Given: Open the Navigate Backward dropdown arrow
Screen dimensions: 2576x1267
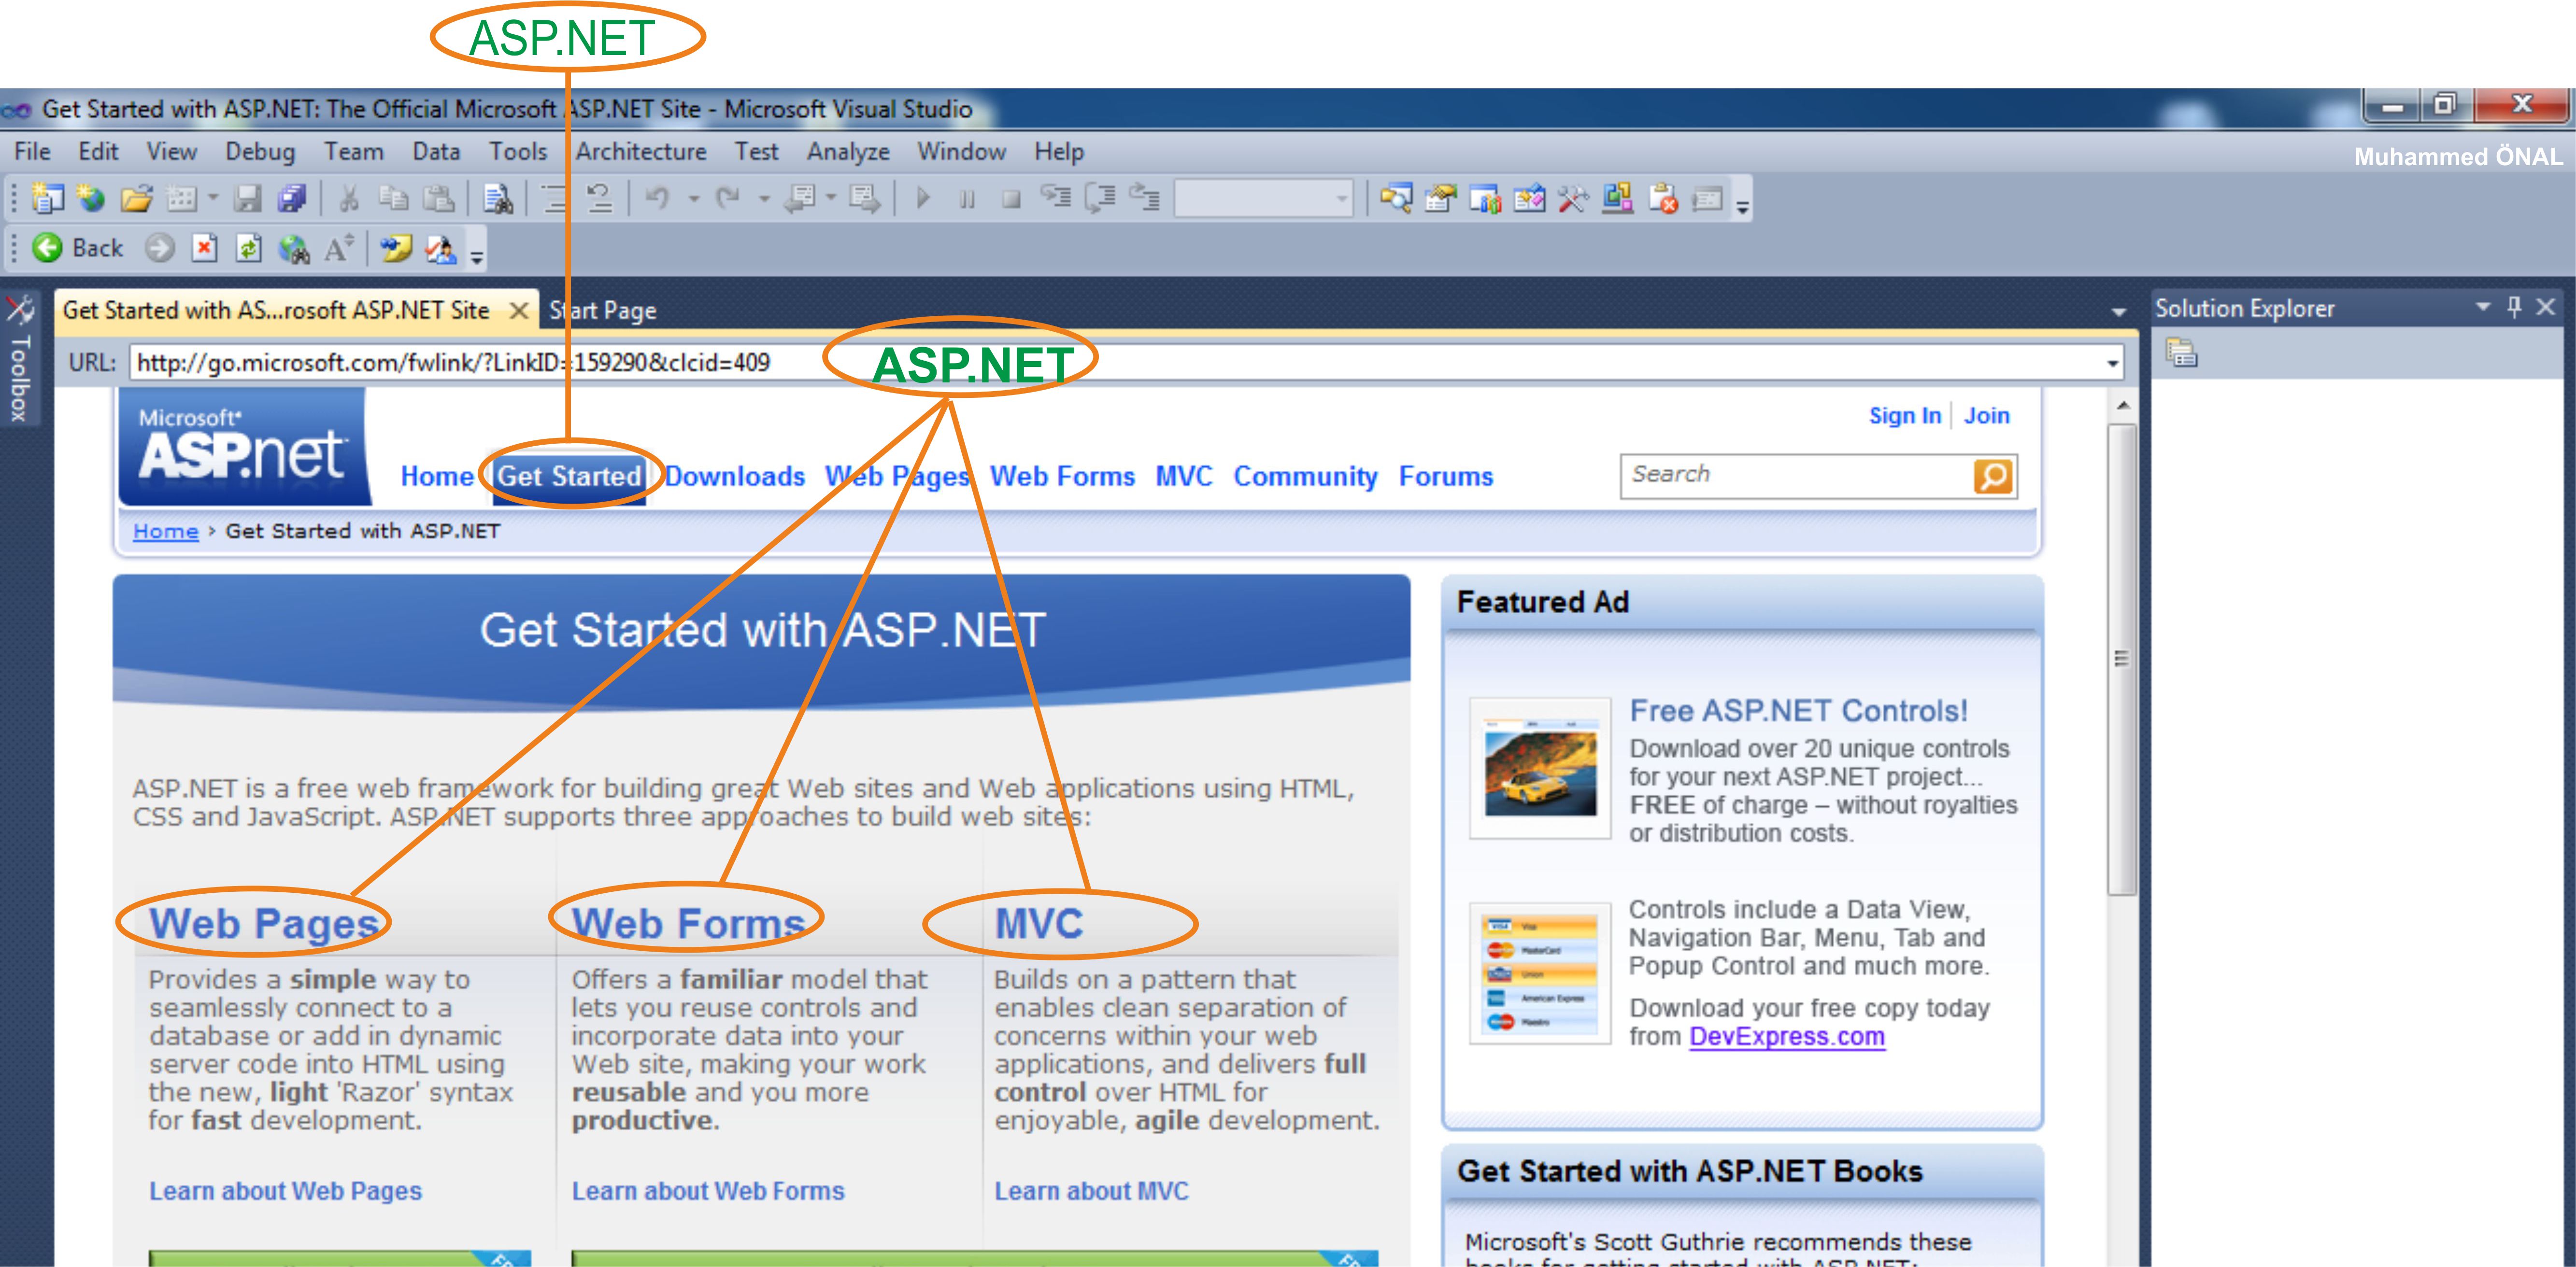Looking at the screenshot, I should pyautogui.click(x=830, y=198).
